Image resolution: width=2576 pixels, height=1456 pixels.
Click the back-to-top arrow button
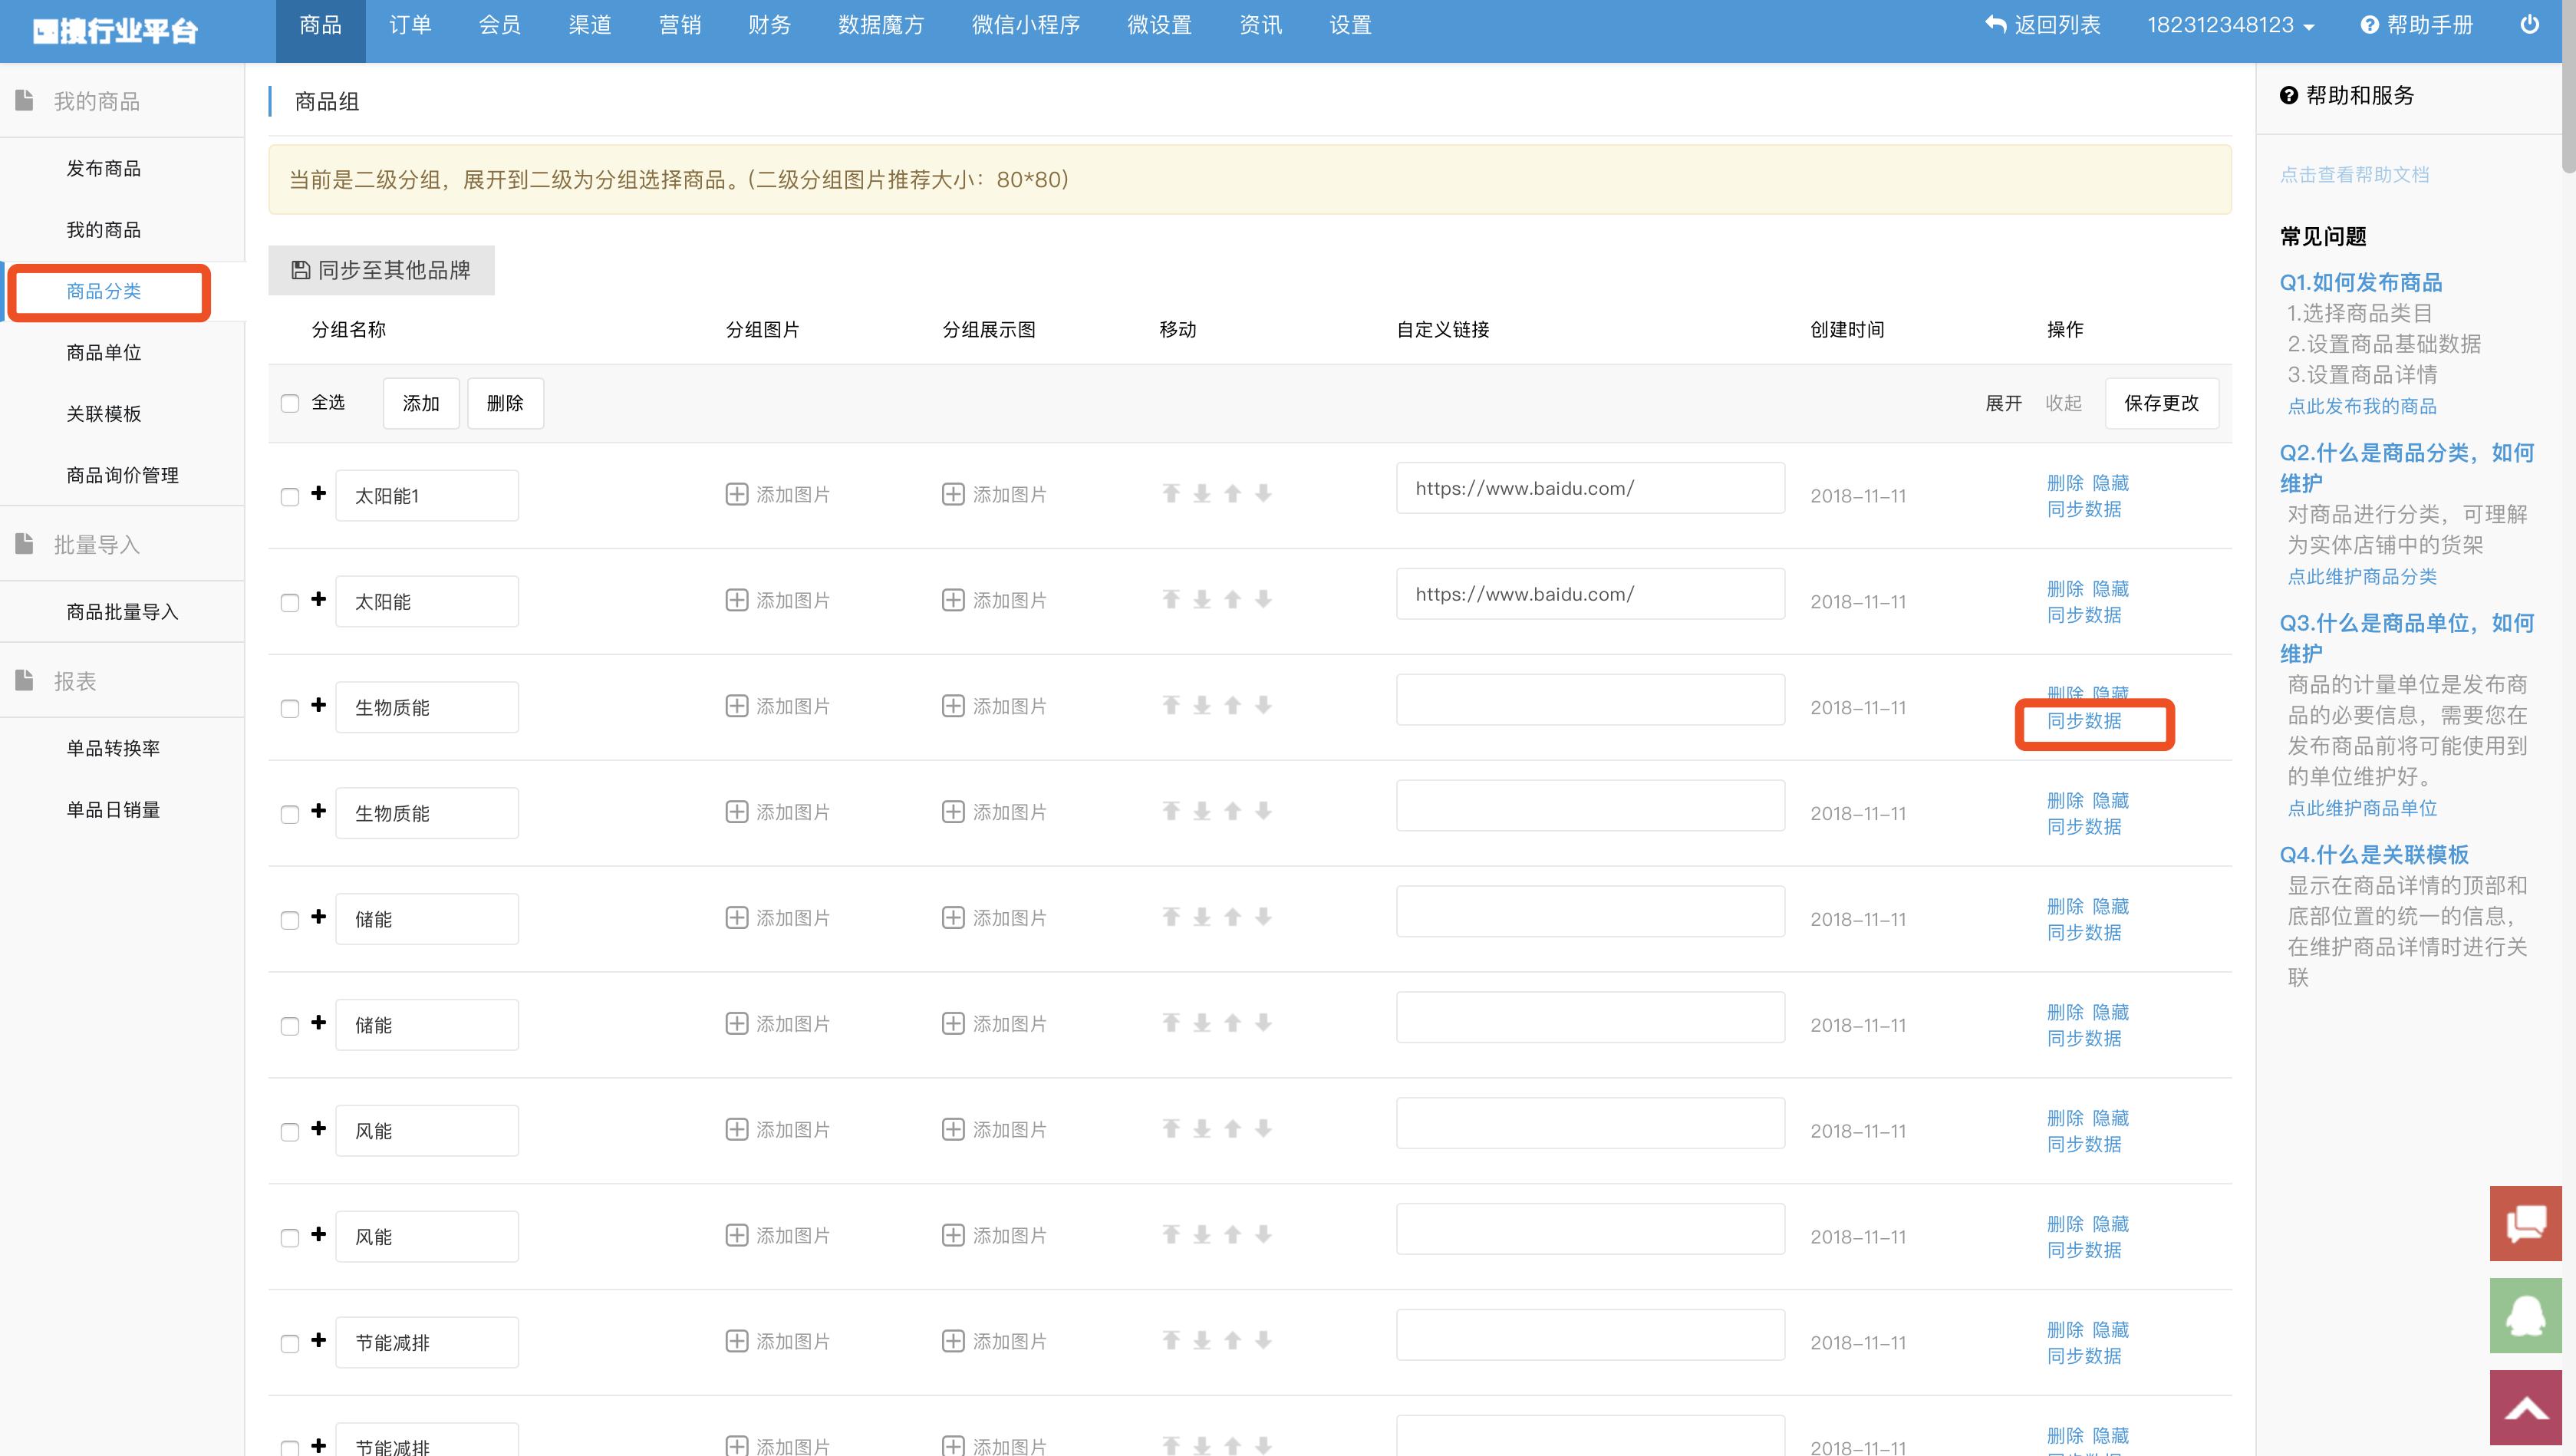coord(2526,1408)
